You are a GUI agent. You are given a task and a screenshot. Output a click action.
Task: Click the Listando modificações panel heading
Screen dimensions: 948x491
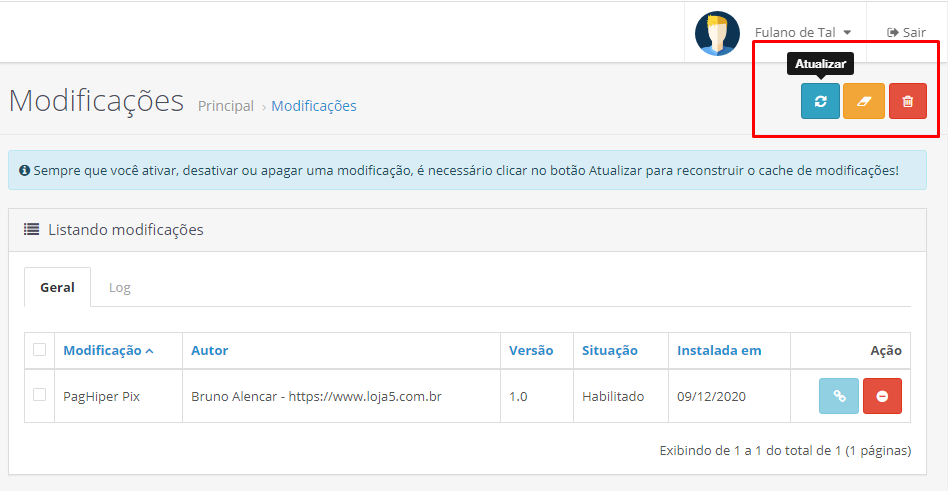(x=126, y=230)
